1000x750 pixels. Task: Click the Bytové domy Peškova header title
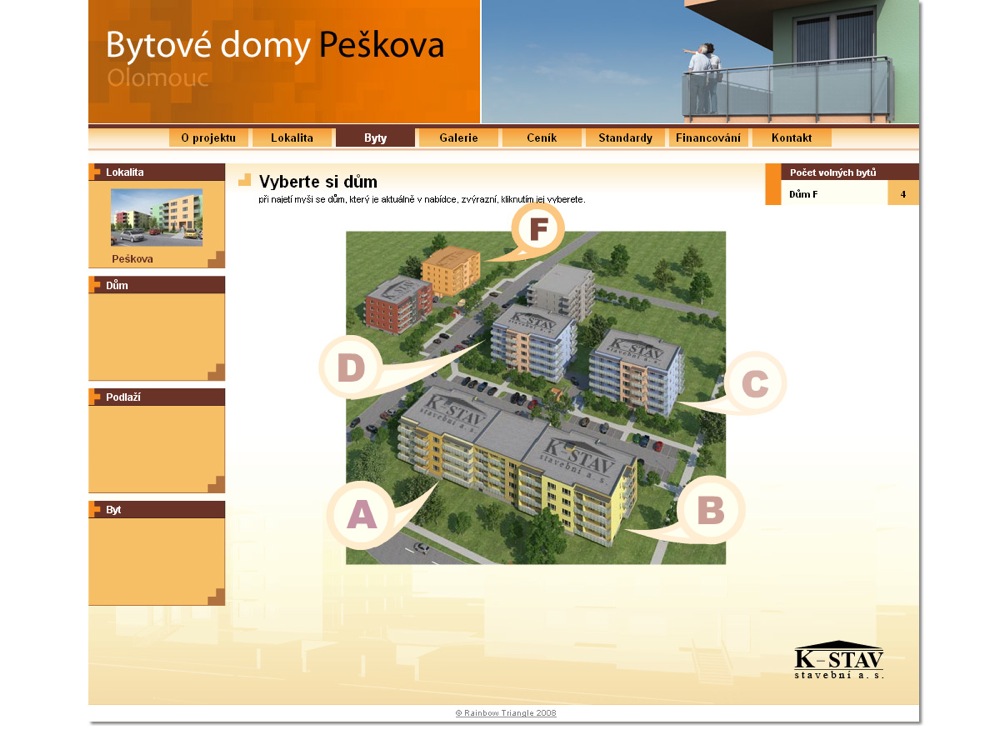(274, 45)
